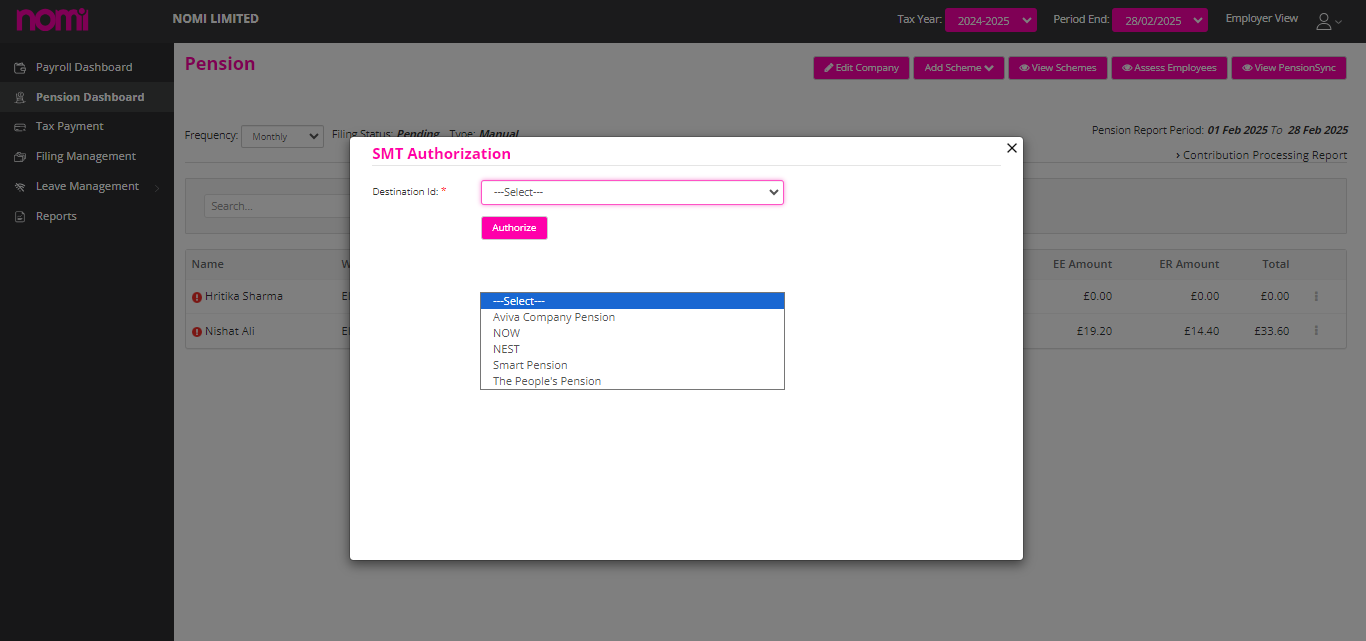Image resolution: width=1366 pixels, height=641 pixels.
Task: Click the £19.20 EE amount
Action: pyautogui.click(x=1094, y=332)
